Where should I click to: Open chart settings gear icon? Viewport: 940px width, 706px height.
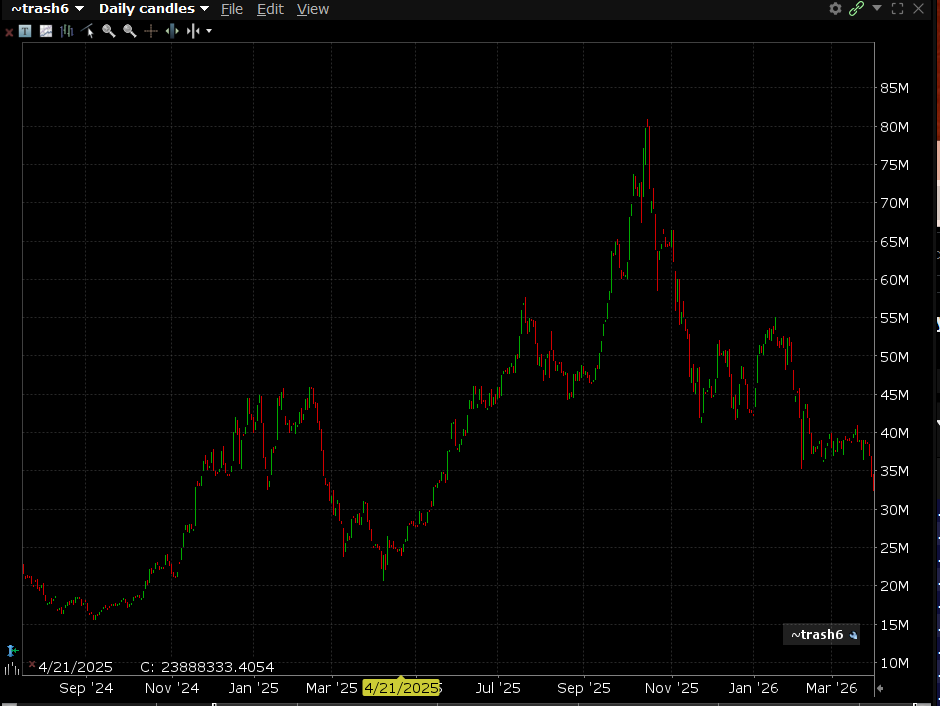835,8
